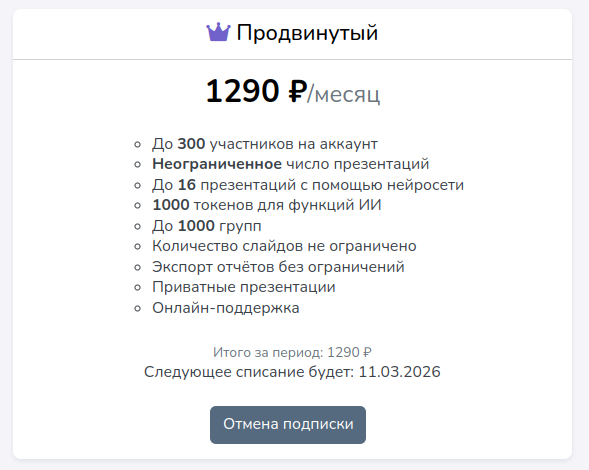Click the Отмена подписки button
The width and height of the screenshot is (589, 470).
click(288, 425)
